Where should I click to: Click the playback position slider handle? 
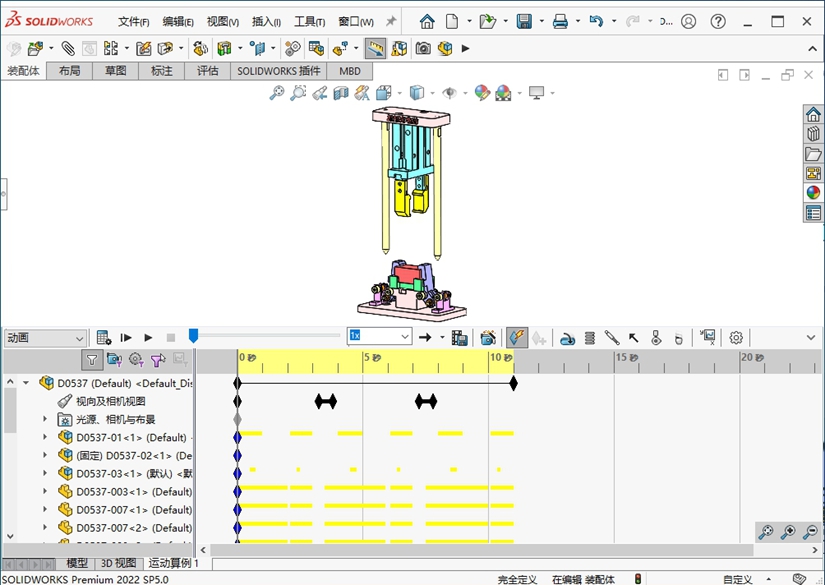tap(193, 336)
